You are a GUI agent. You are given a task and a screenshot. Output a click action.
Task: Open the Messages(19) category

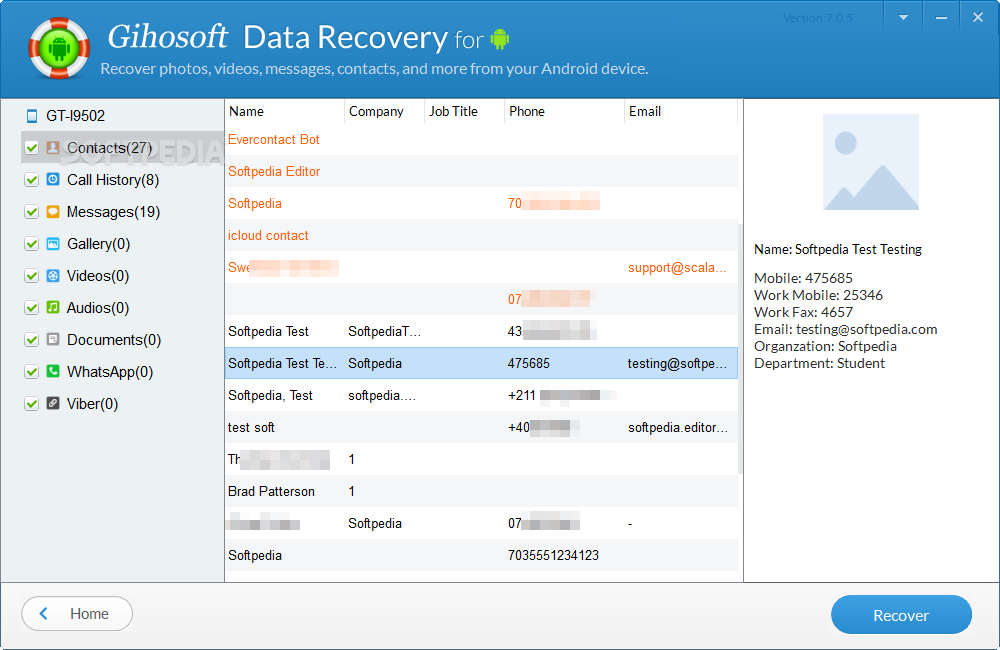pos(114,212)
